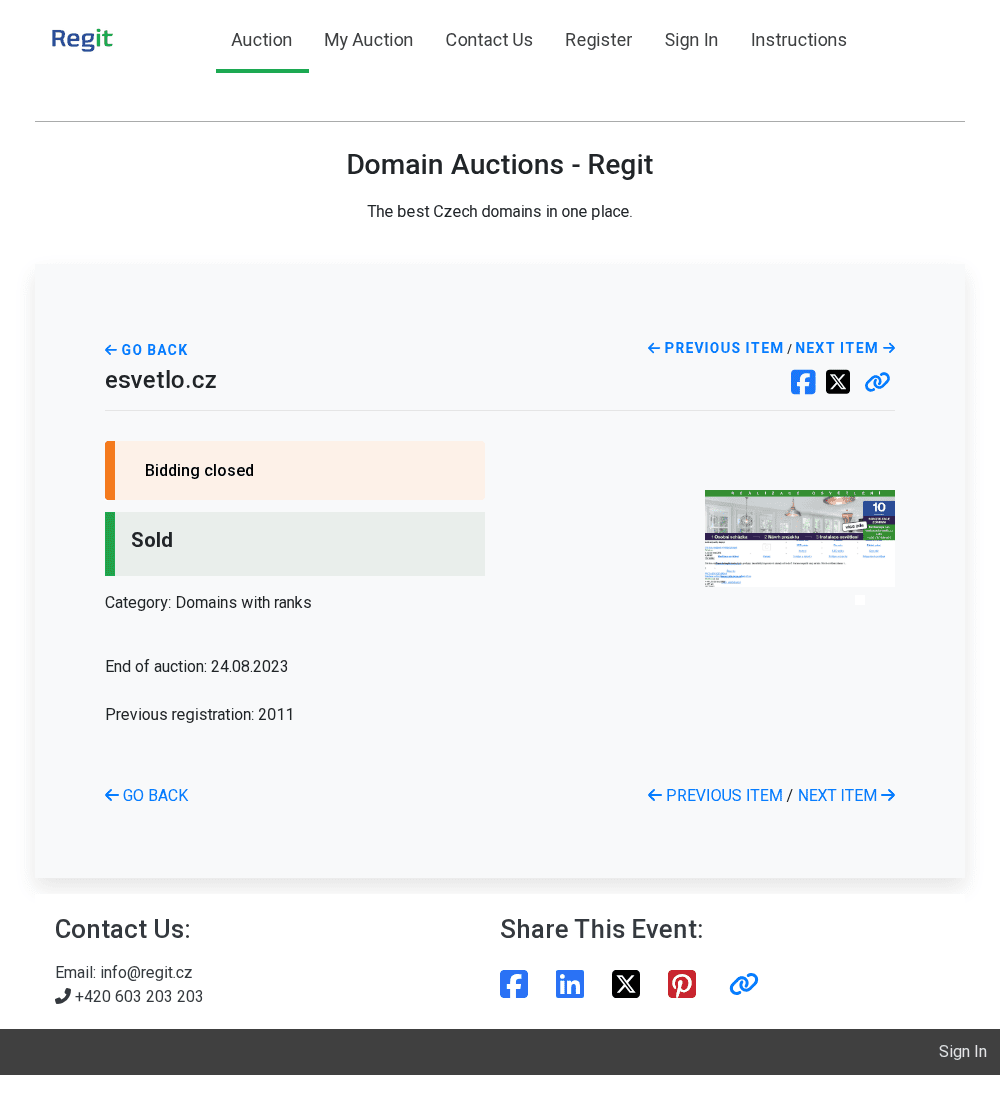Click the bottom PREVIOUS ITEM link
Viewport: 1000px width, 1115px height.
715,796
